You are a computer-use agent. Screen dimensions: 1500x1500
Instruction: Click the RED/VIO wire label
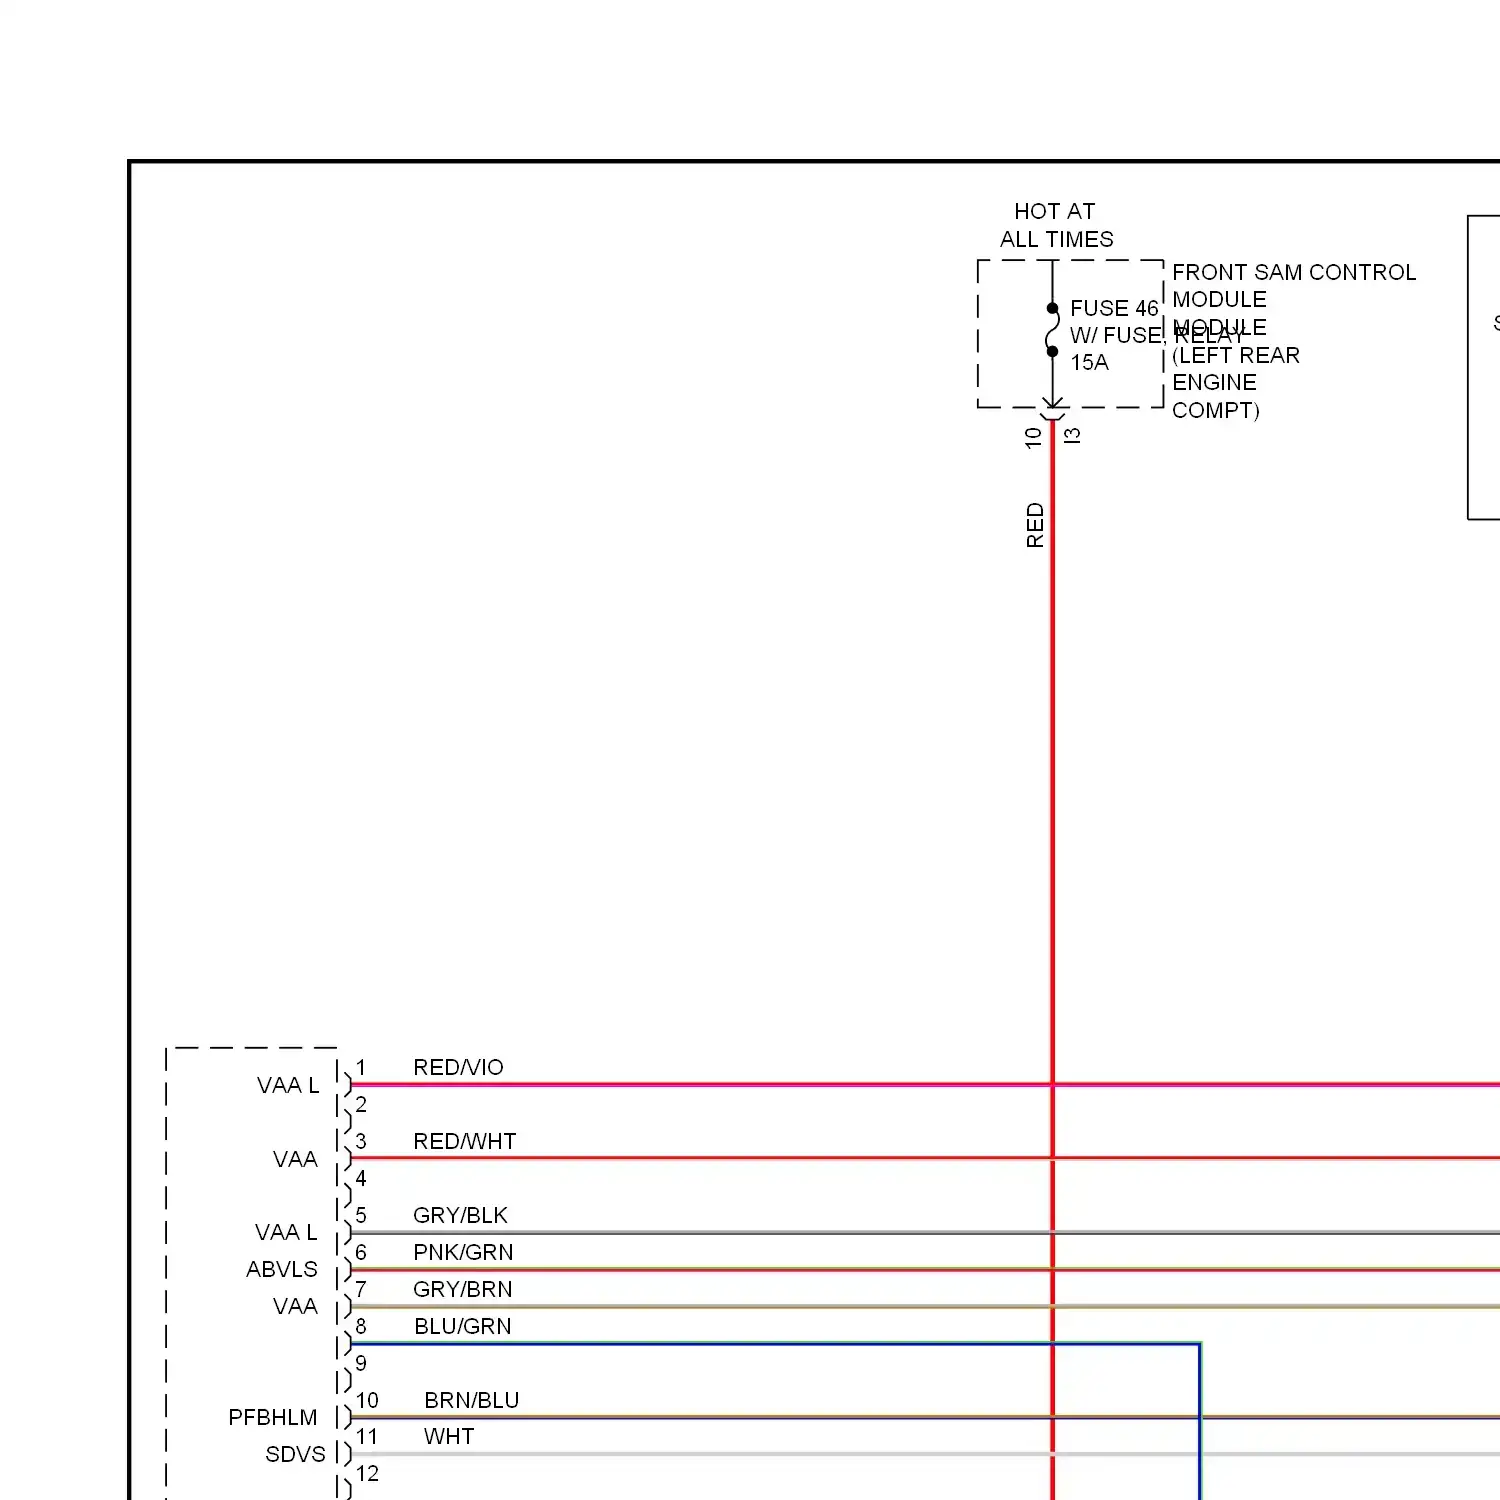pyautogui.click(x=458, y=1067)
